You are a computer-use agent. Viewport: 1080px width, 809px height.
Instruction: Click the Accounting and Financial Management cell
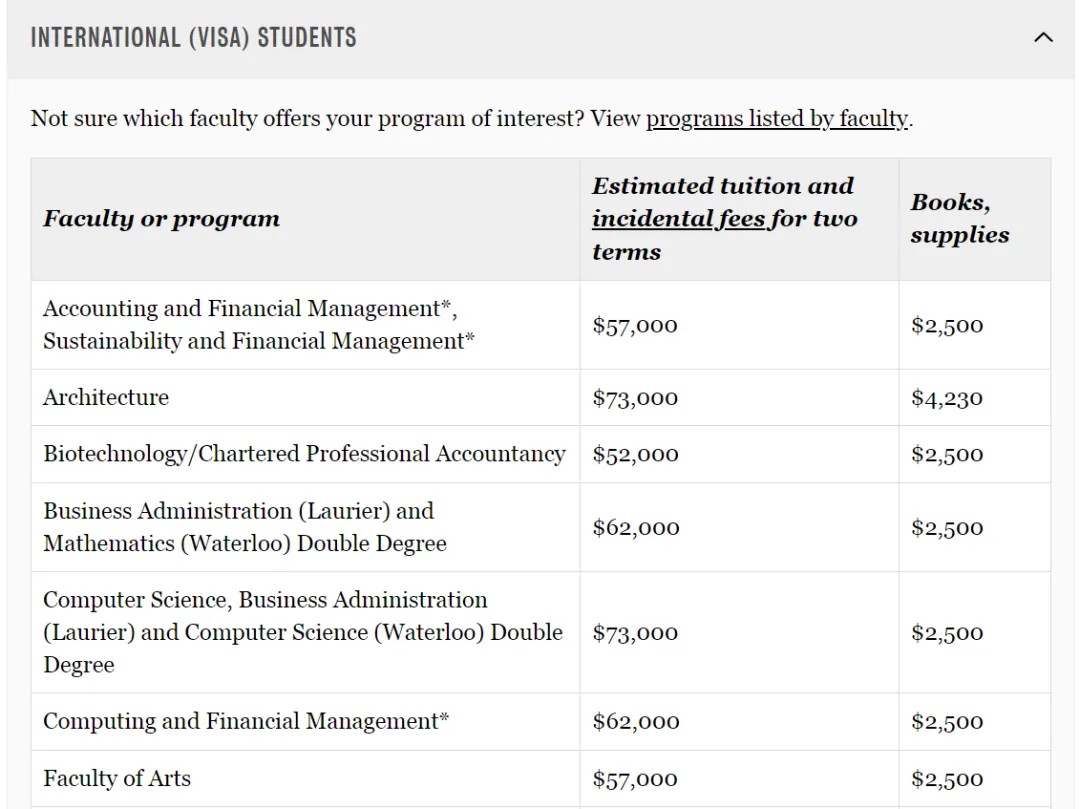tap(305, 324)
